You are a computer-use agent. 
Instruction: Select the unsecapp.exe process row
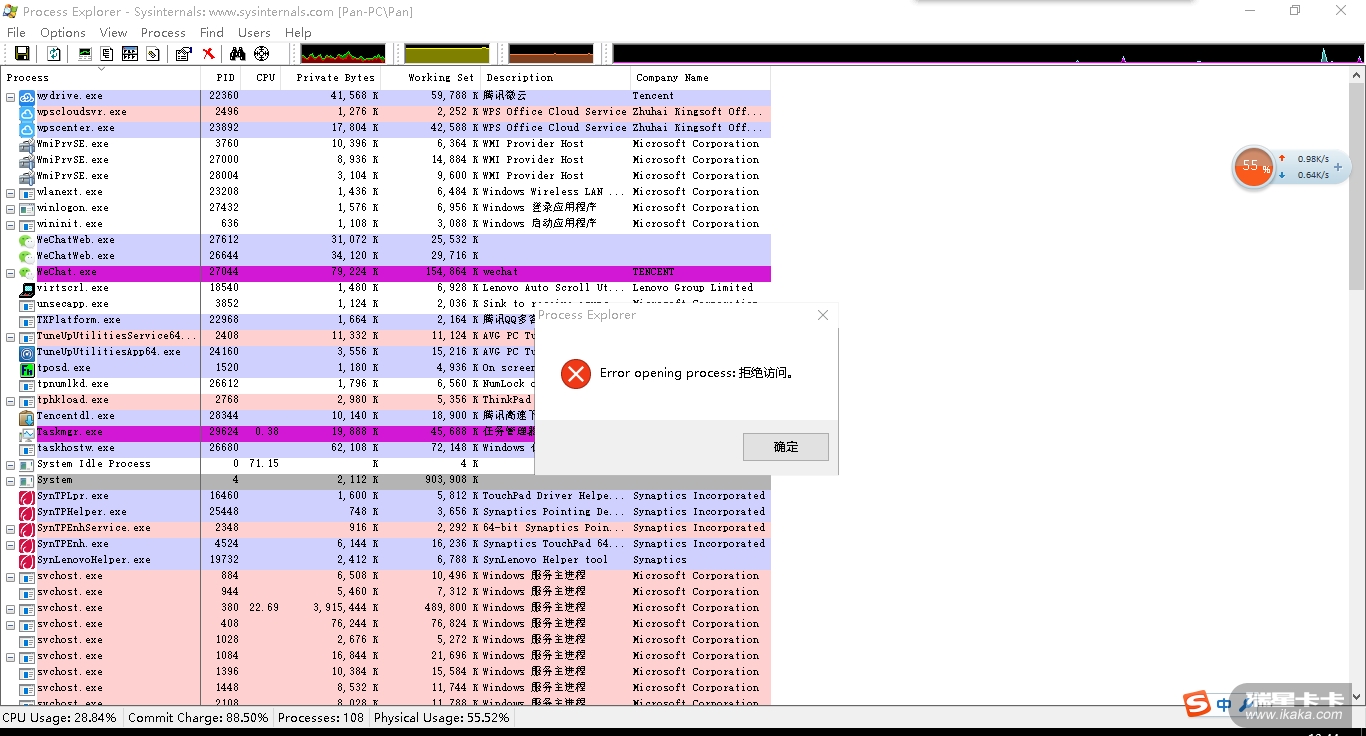click(x=386, y=304)
